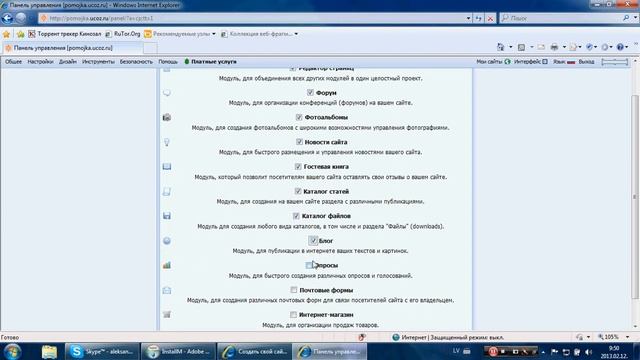Click the Windows Start button

[x=12, y=351]
